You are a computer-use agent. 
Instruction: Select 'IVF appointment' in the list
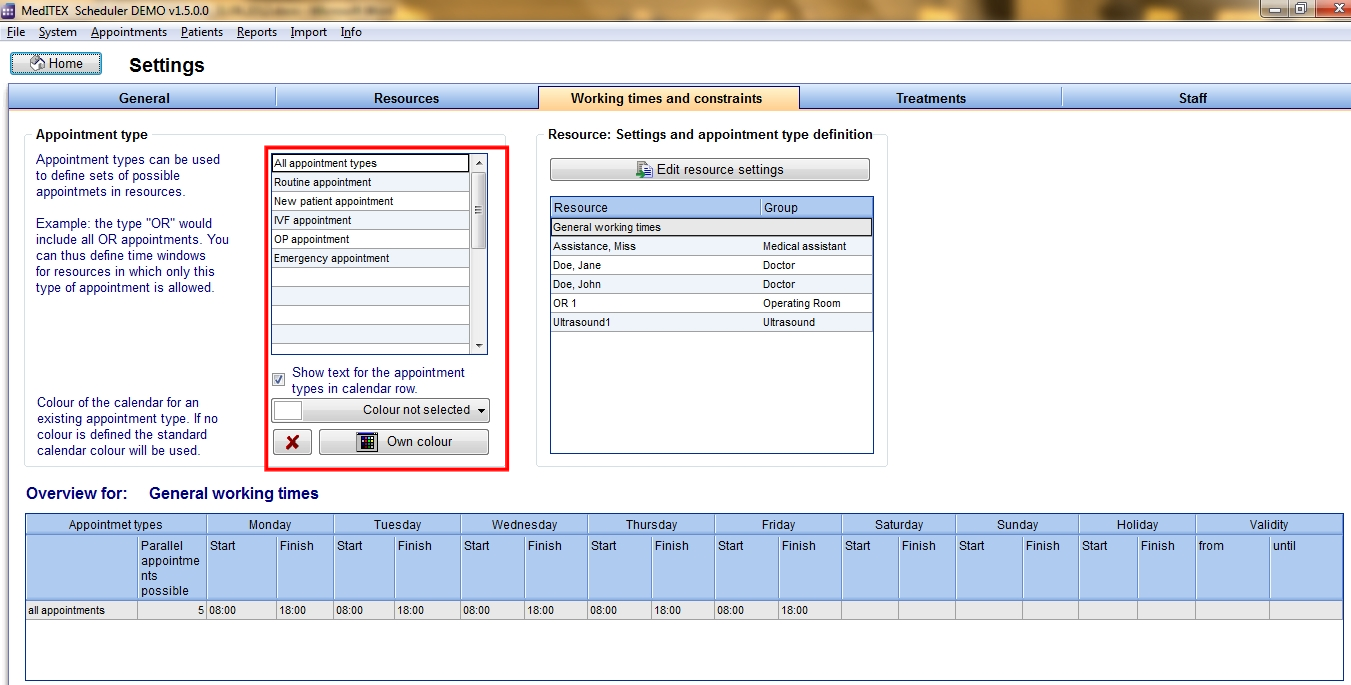point(370,220)
